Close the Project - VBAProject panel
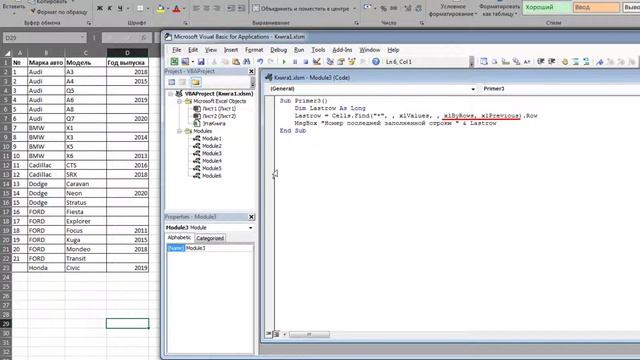Image resolution: width=640 pixels, height=360 pixels. point(251,71)
